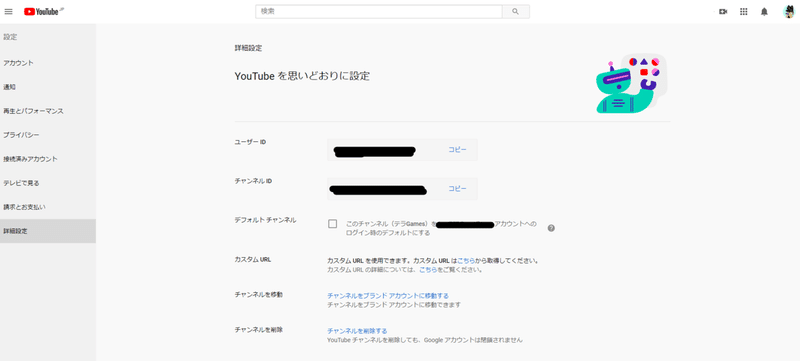
Task: Open 請求とお支払い section
Action: point(48,207)
